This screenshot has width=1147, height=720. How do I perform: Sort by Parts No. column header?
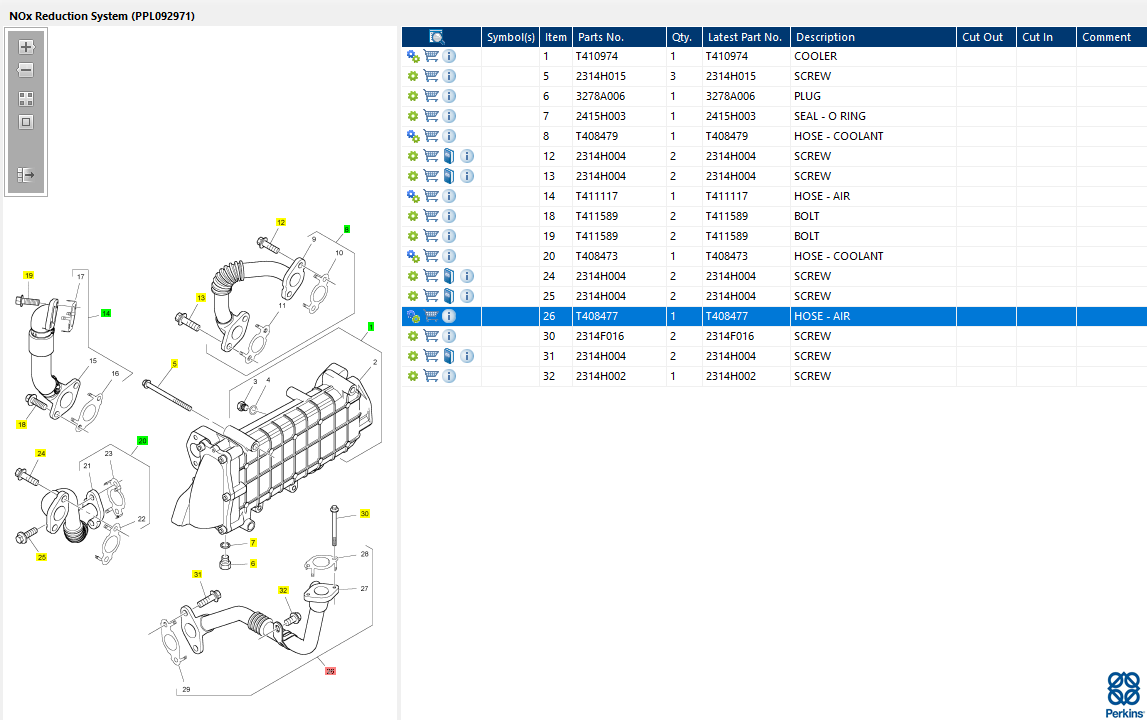pyautogui.click(x=619, y=37)
